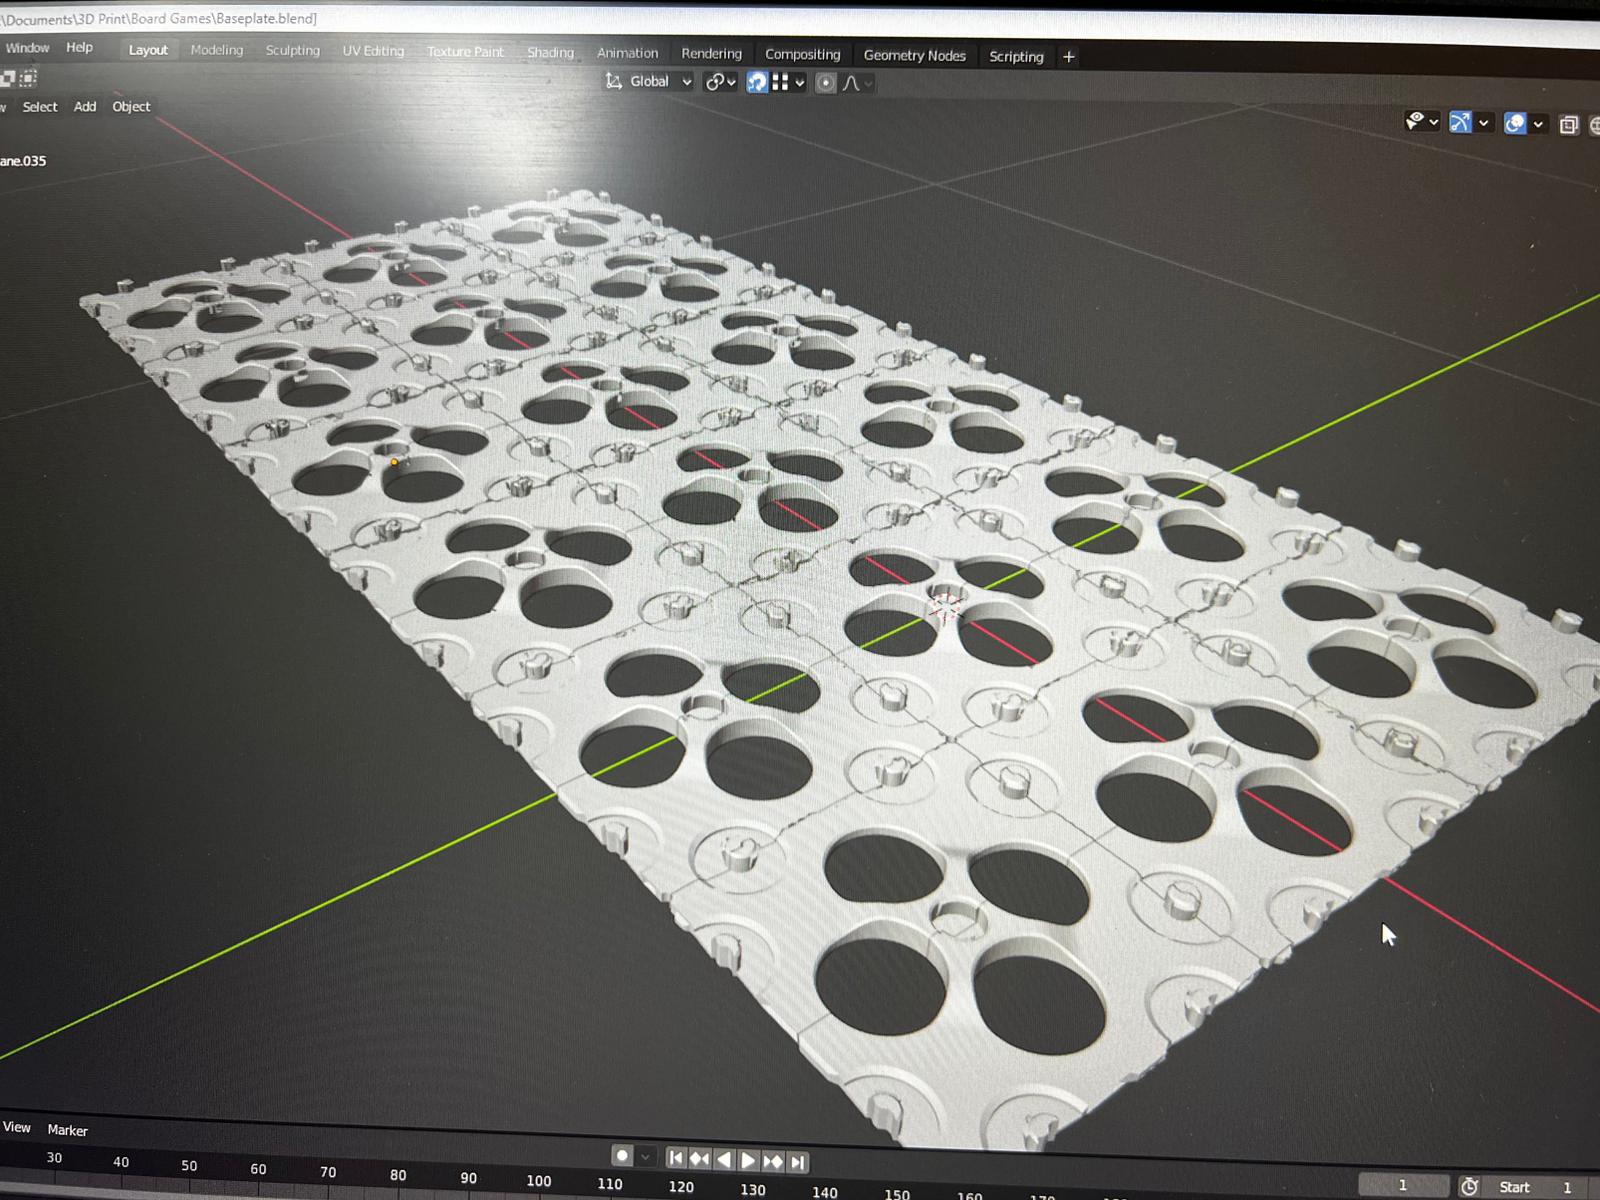Toggle X-ray view icon
The height and width of the screenshot is (1200, 1600).
tap(1568, 124)
